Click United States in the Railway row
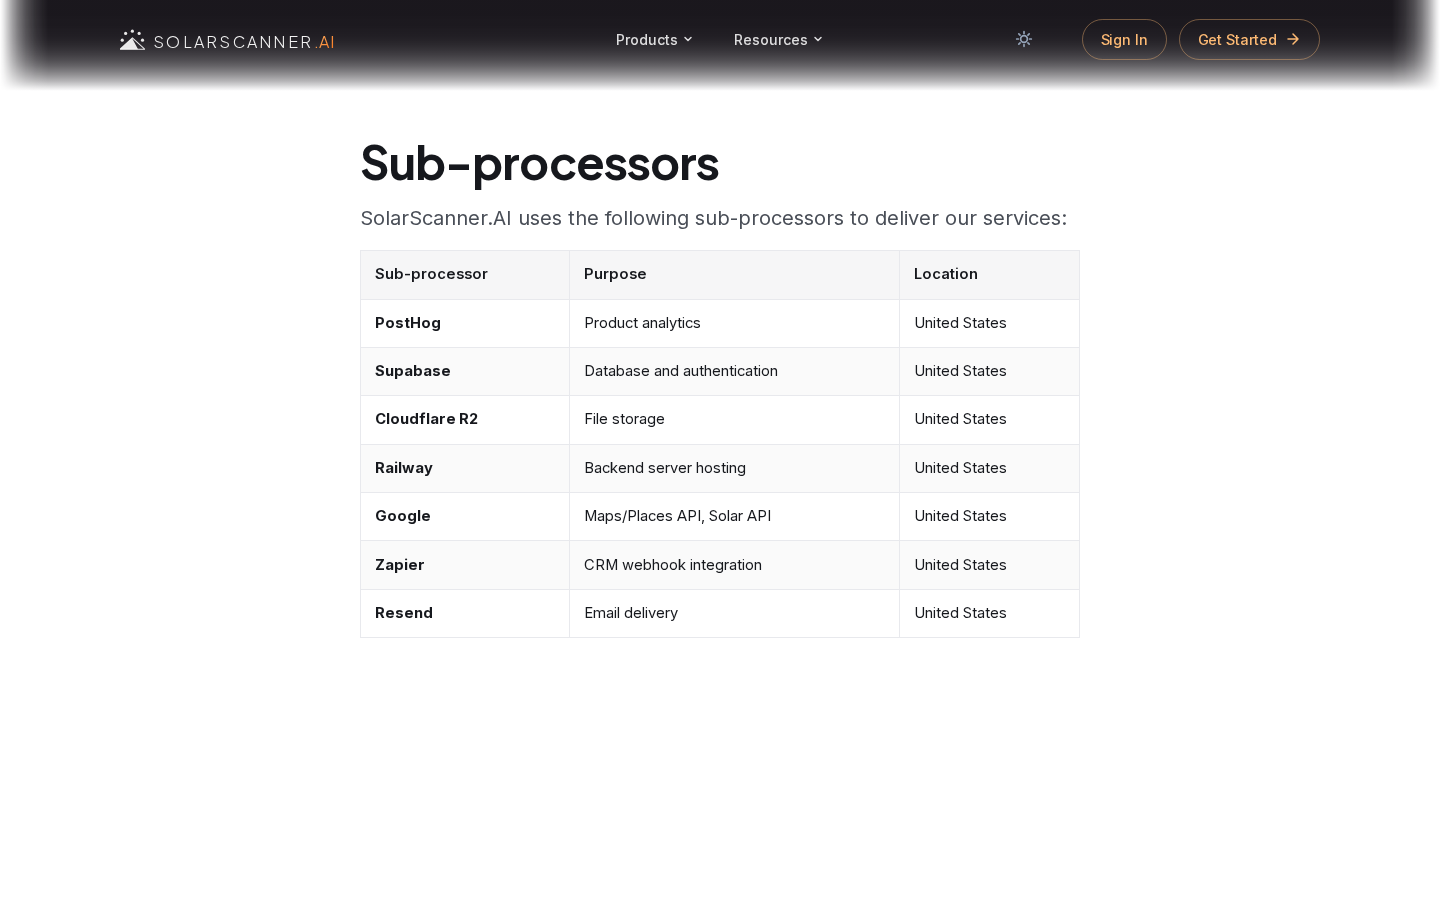Image resolution: width=1440 pixels, height=900 pixels. [990, 469]
